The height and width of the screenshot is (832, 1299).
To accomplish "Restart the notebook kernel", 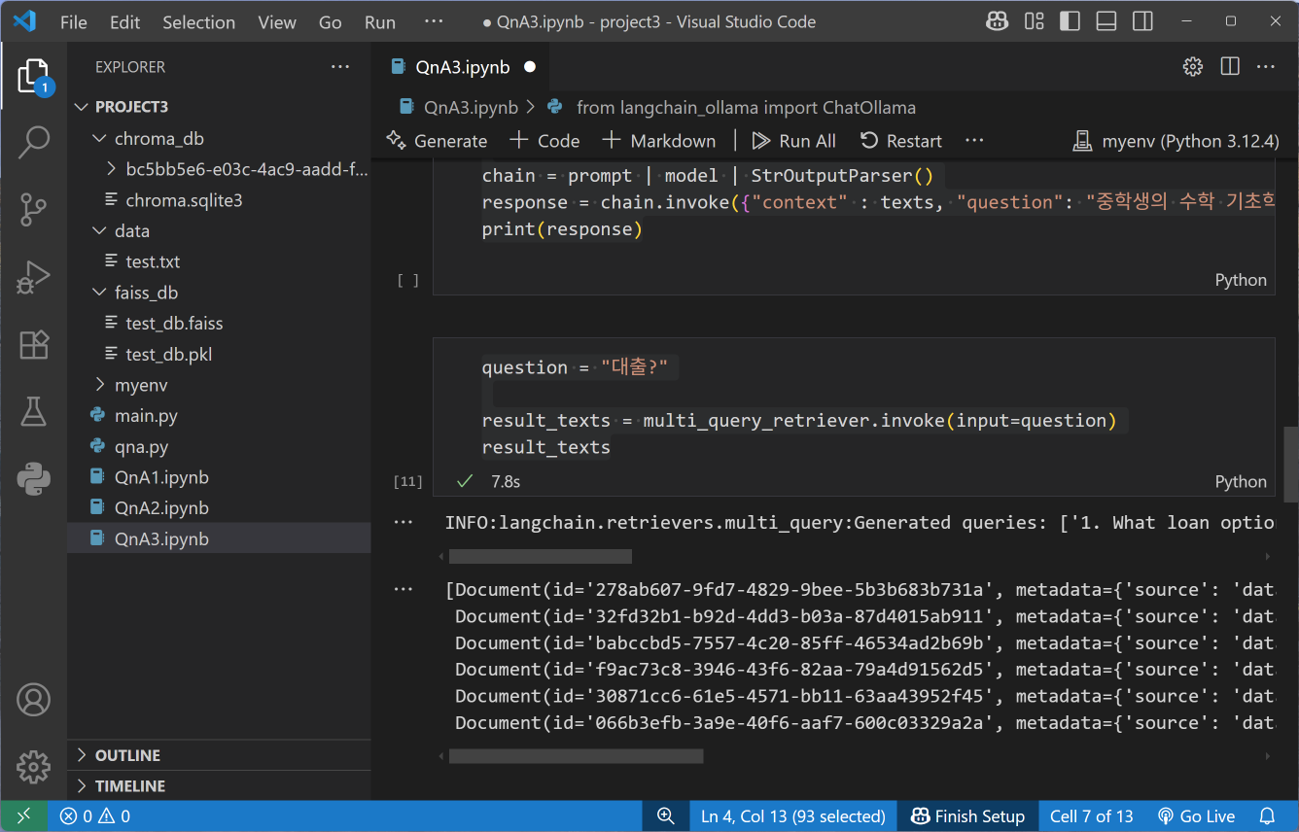I will click(x=901, y=141).
